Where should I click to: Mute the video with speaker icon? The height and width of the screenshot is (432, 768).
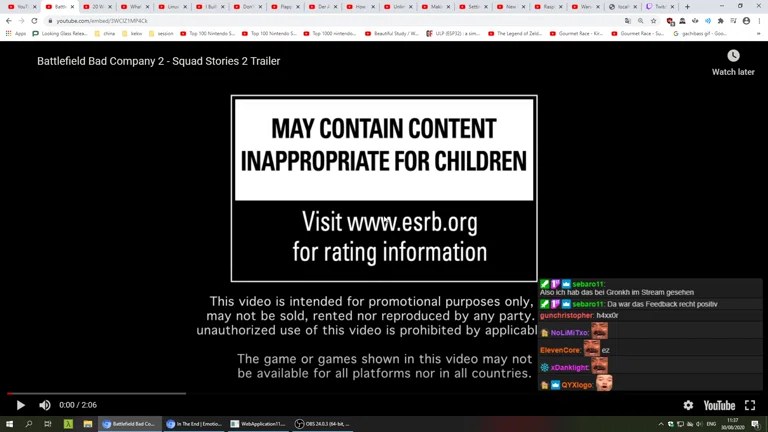click(x=45, y=405)
